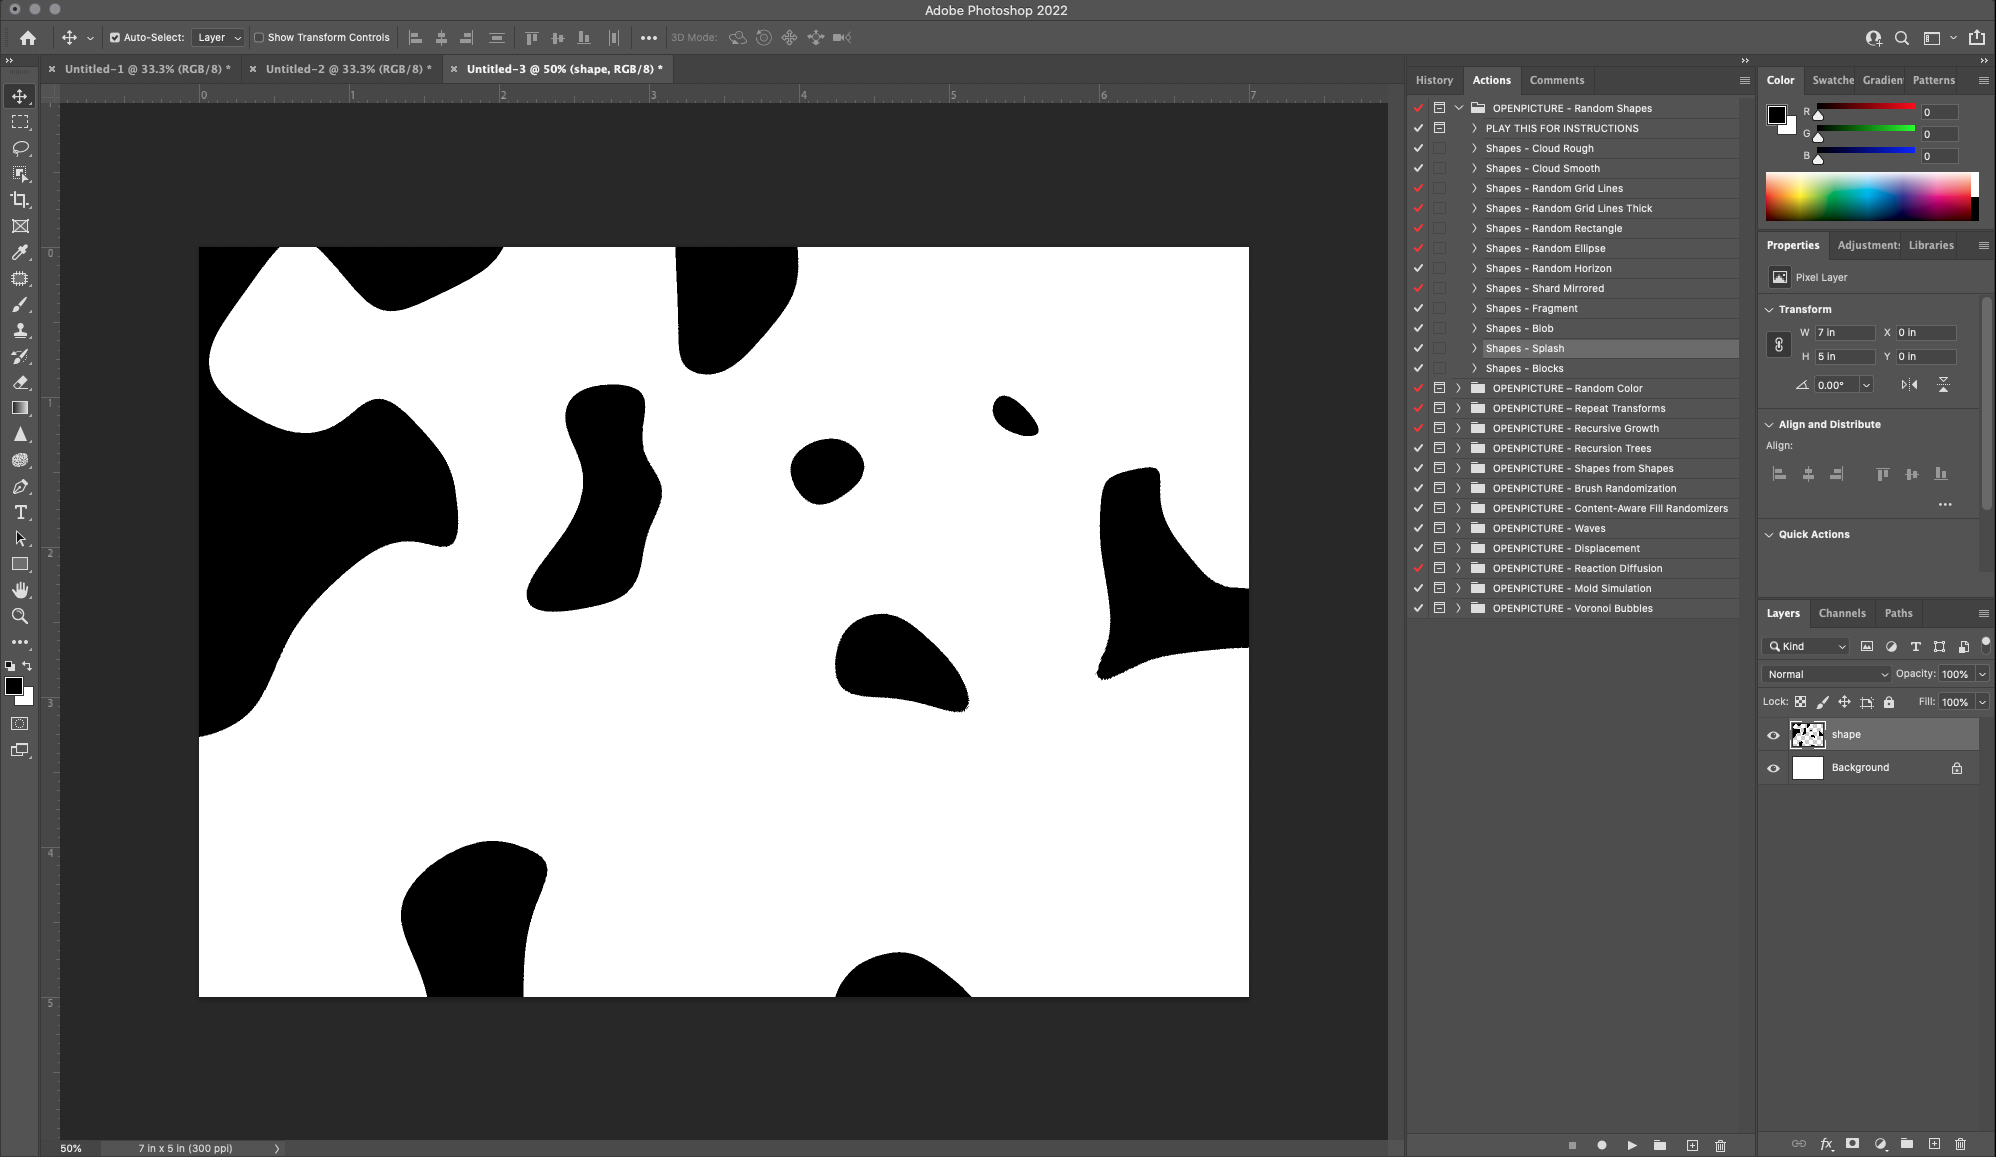Select the Pen tool
The height and width of the screenshot is (1157, 1996).
[20, 487]
